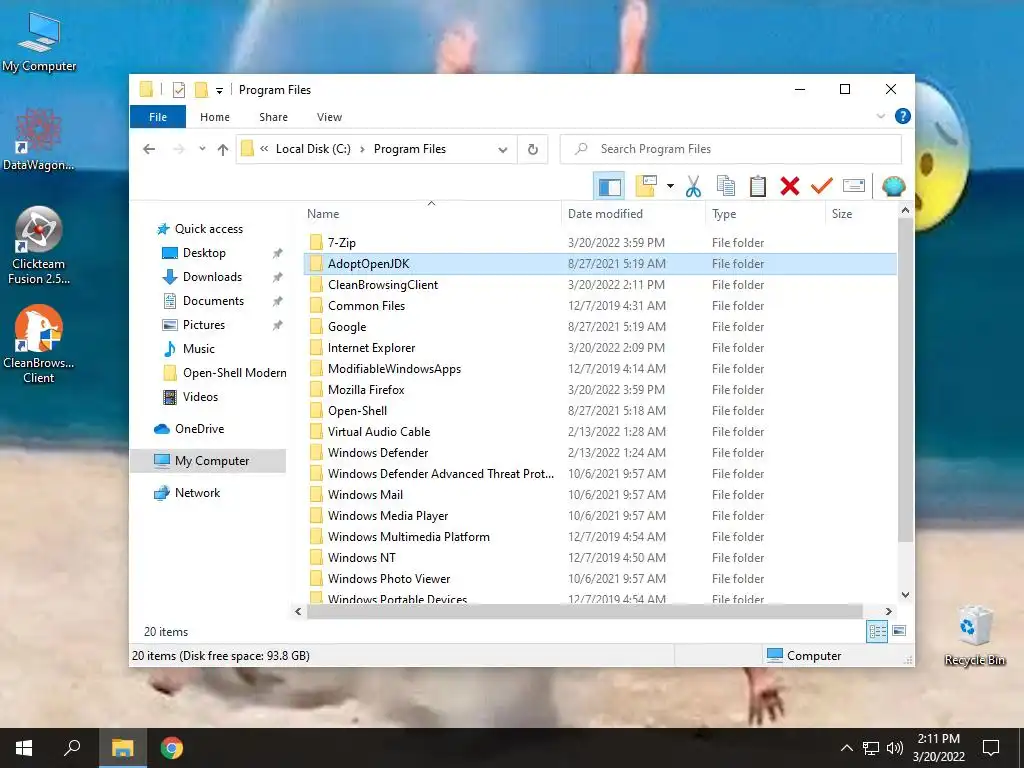The image size is (1024, 768).
Task: Click the volume speaker tray icon
Action: (x=895, y=748)
